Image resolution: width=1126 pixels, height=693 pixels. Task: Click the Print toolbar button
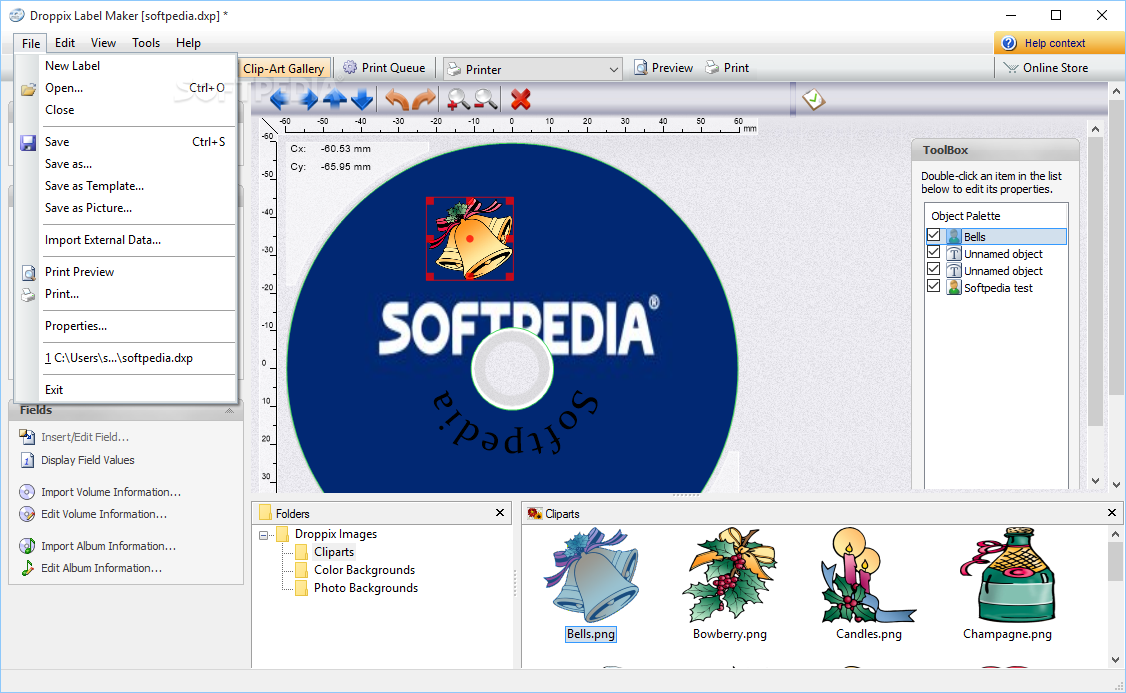click(727, 68)
